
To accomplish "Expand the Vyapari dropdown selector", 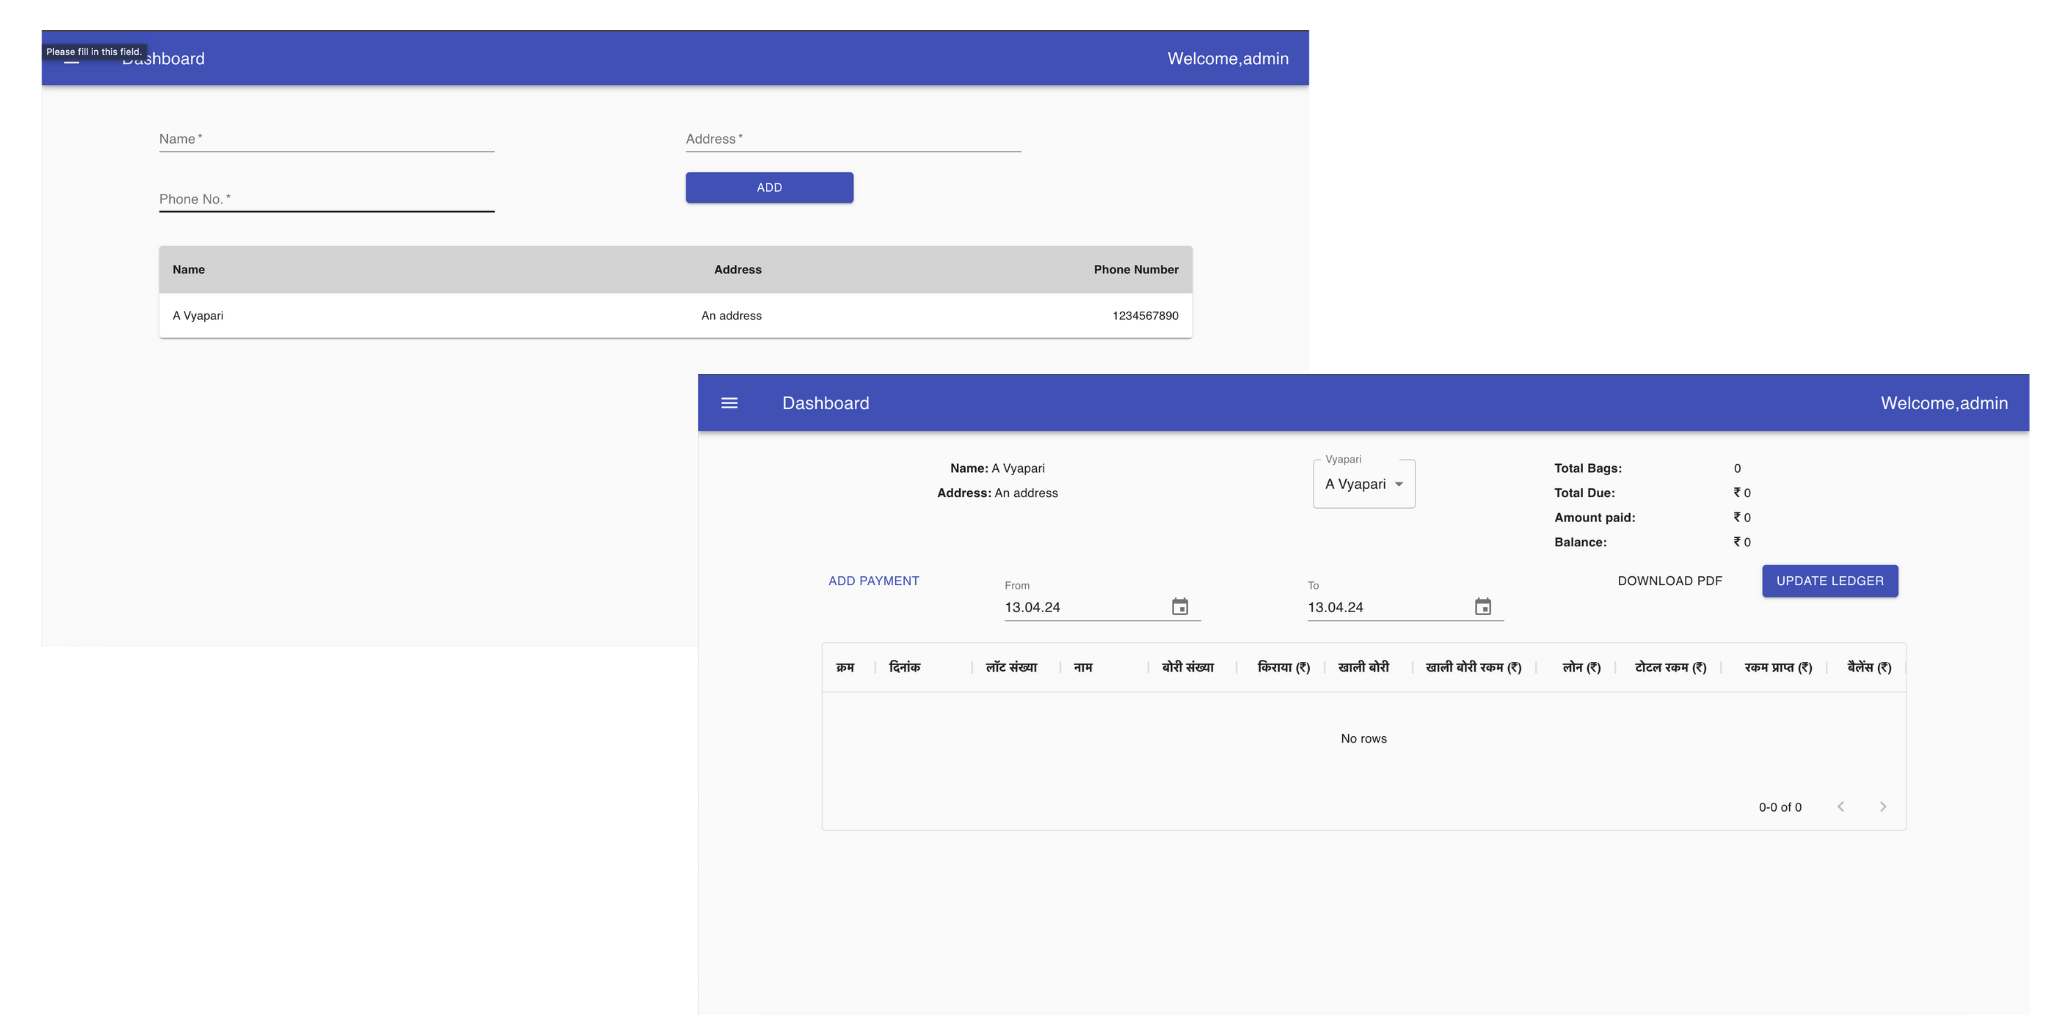I will point(1364,484).
